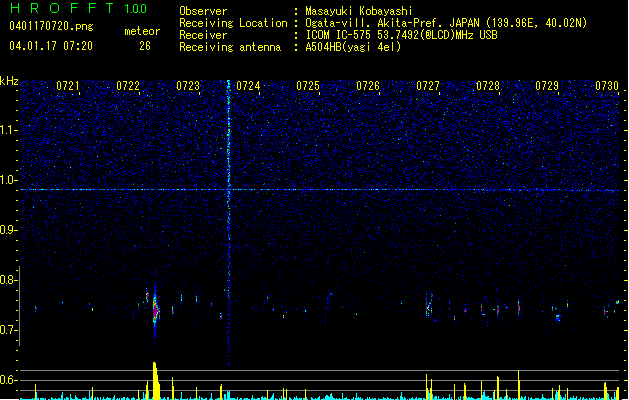Click the 0722 time marker
The height and width of the screenshot is (400, 629).
[x=128, y=86]
